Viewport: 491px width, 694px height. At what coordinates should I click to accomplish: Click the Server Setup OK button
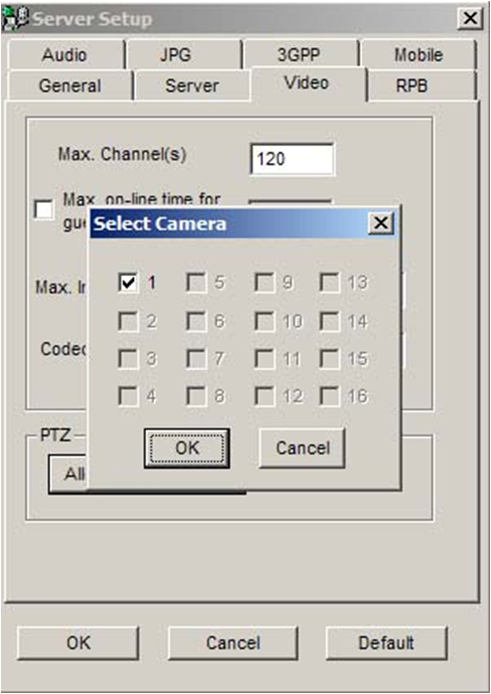click(78, 643)
